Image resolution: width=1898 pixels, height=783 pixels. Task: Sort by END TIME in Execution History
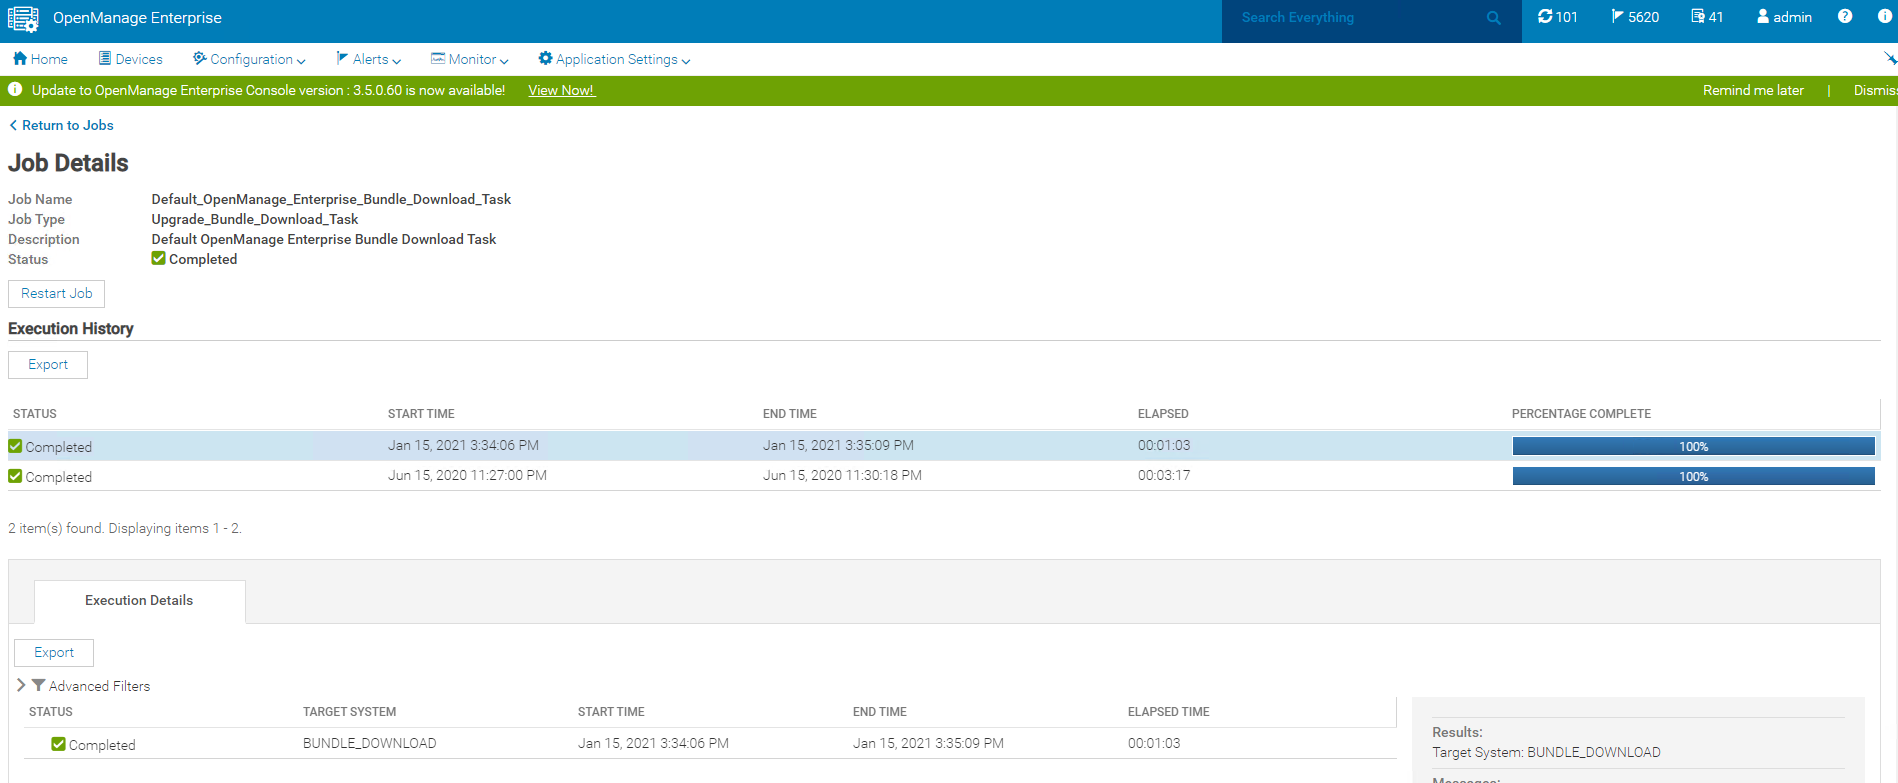pos(790,414)
